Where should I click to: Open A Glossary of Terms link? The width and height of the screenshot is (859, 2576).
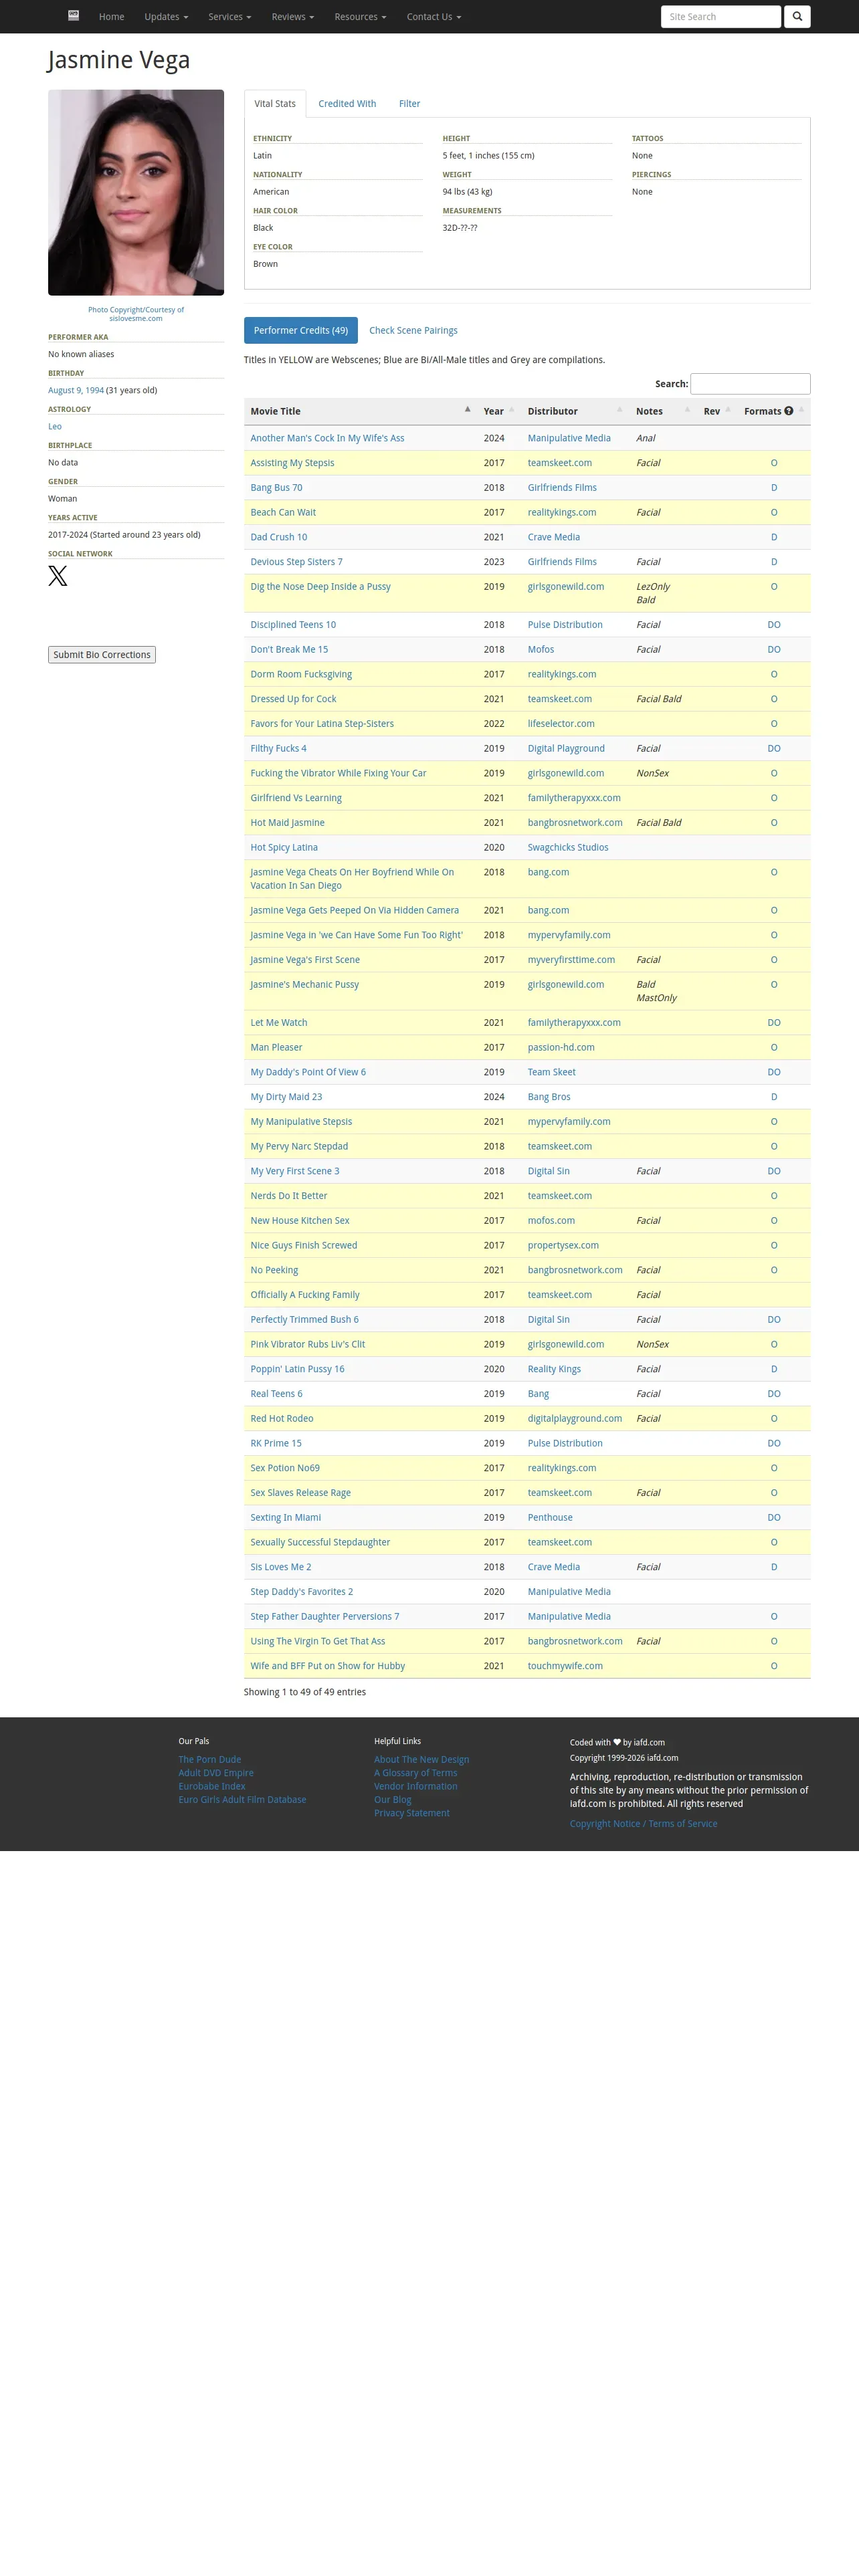point(416,1773)
